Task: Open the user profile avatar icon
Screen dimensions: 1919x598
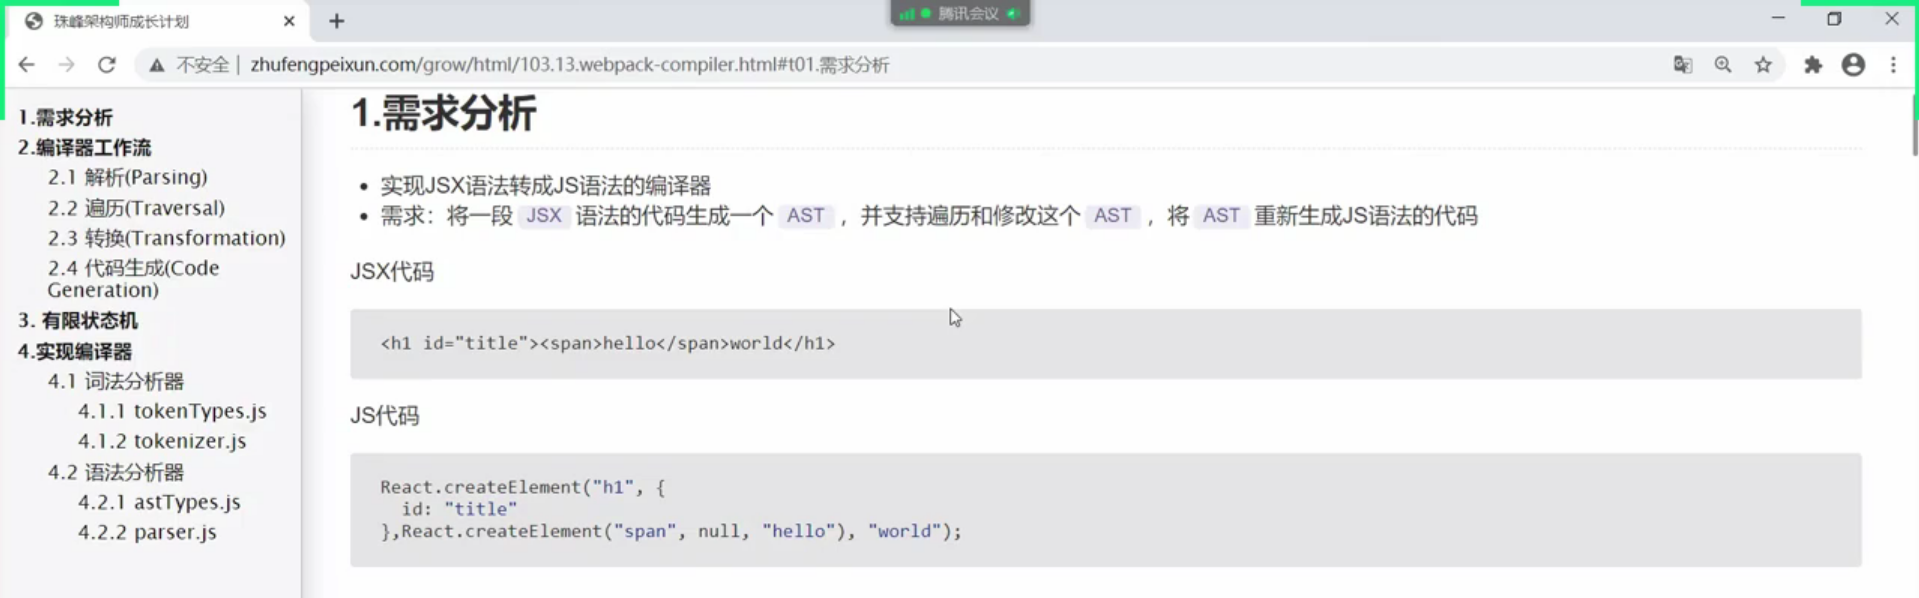Action: 1853,65
